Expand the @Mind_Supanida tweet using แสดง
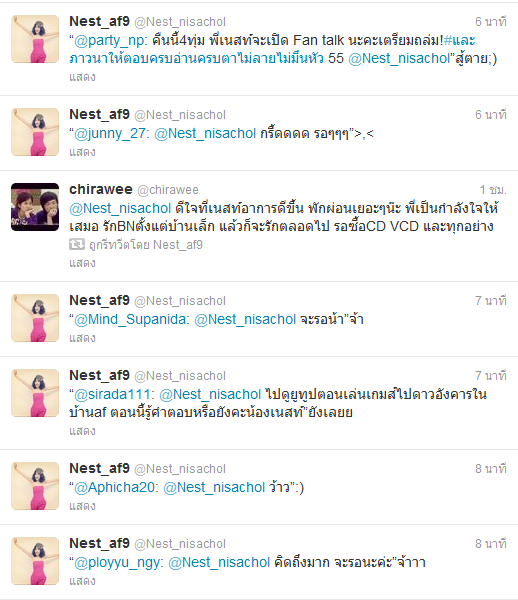This screenshot has height=600, width=518. tap(82, 338)
